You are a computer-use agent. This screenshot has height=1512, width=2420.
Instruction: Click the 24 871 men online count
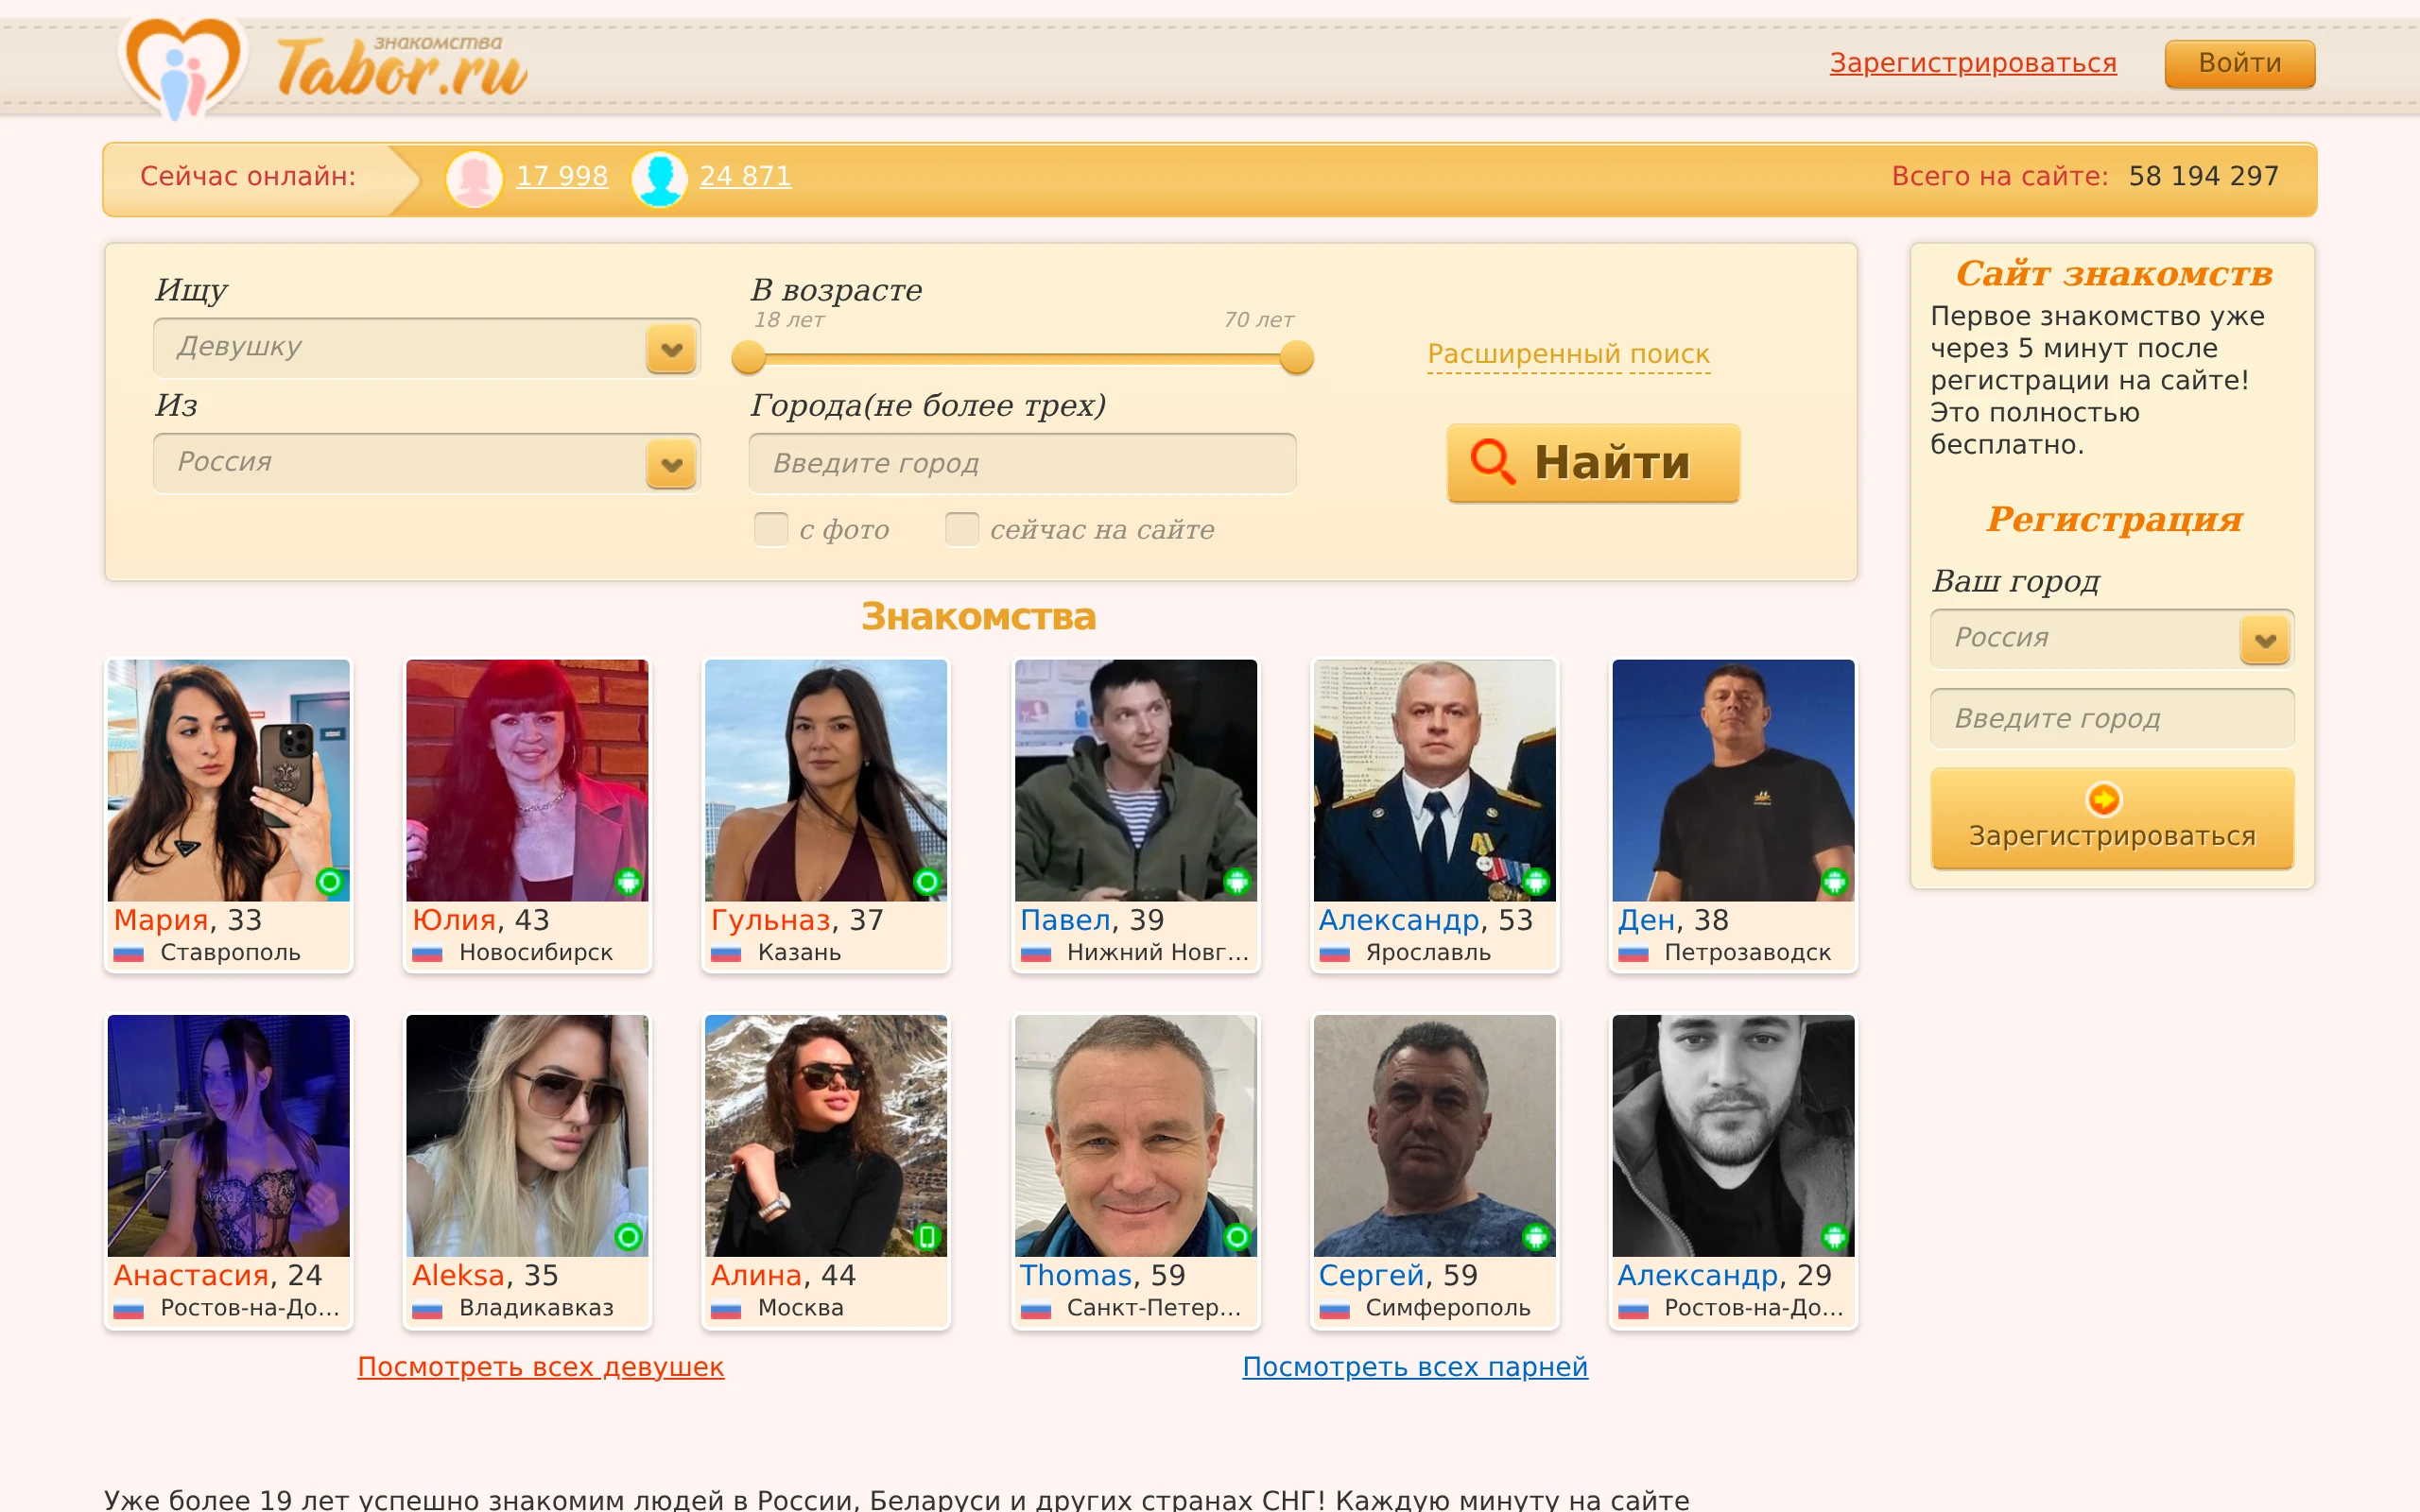tap(745, 176)
